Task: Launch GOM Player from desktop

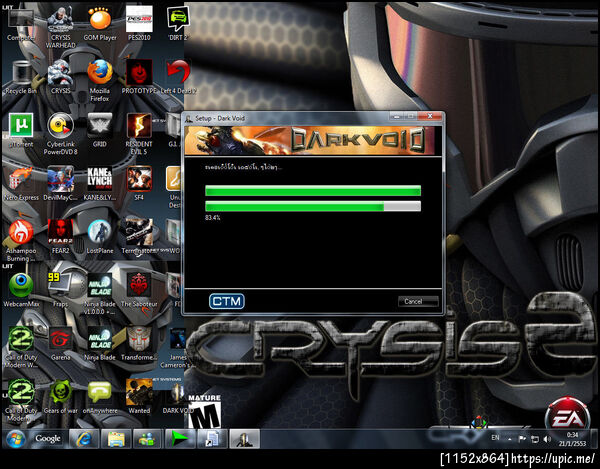Action: coord(100,23)
